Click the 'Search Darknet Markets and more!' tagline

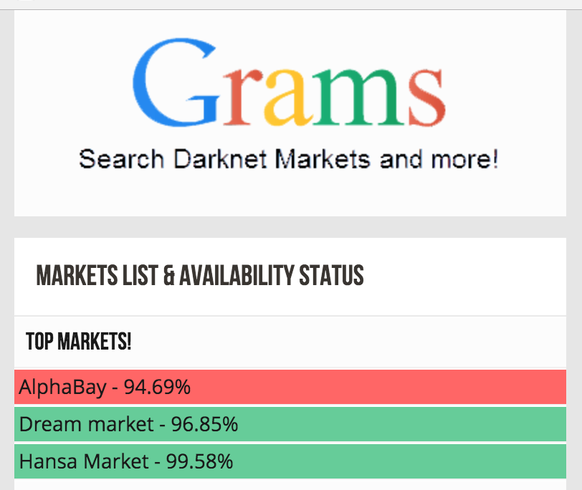(288, 159)
